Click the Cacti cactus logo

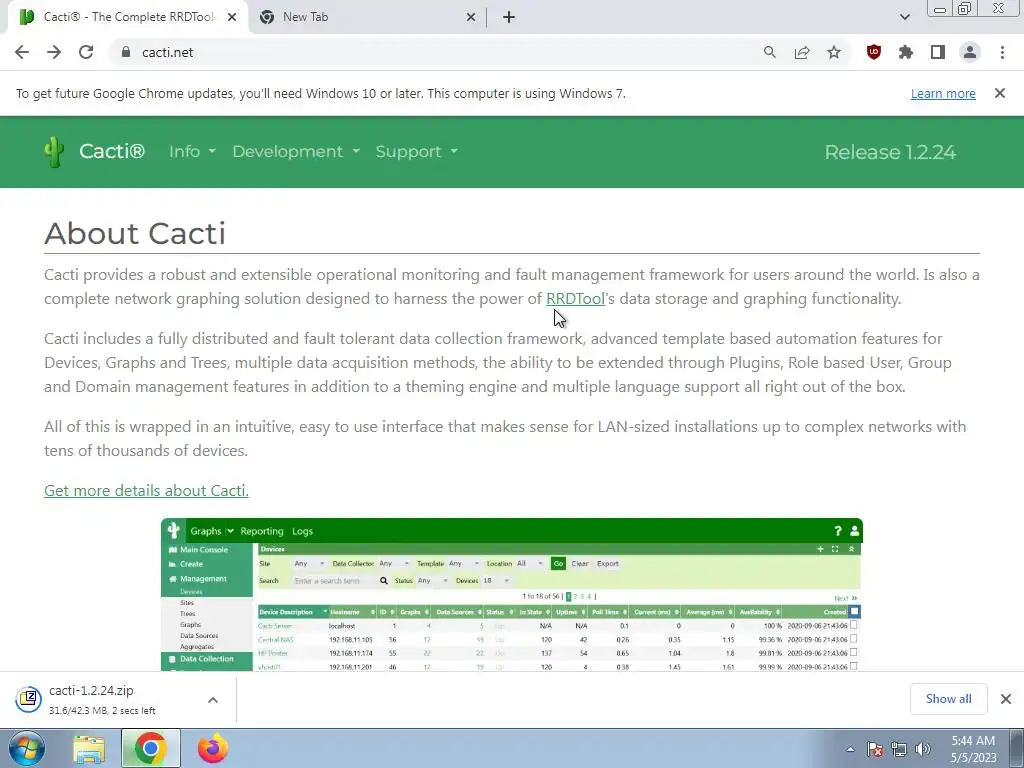(54, 152)
